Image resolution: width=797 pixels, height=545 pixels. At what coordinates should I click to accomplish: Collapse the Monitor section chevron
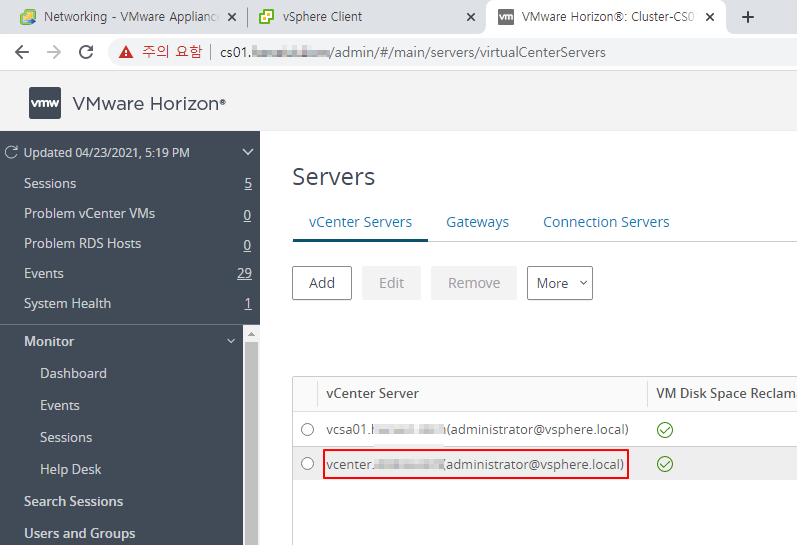tap(231, 341)
